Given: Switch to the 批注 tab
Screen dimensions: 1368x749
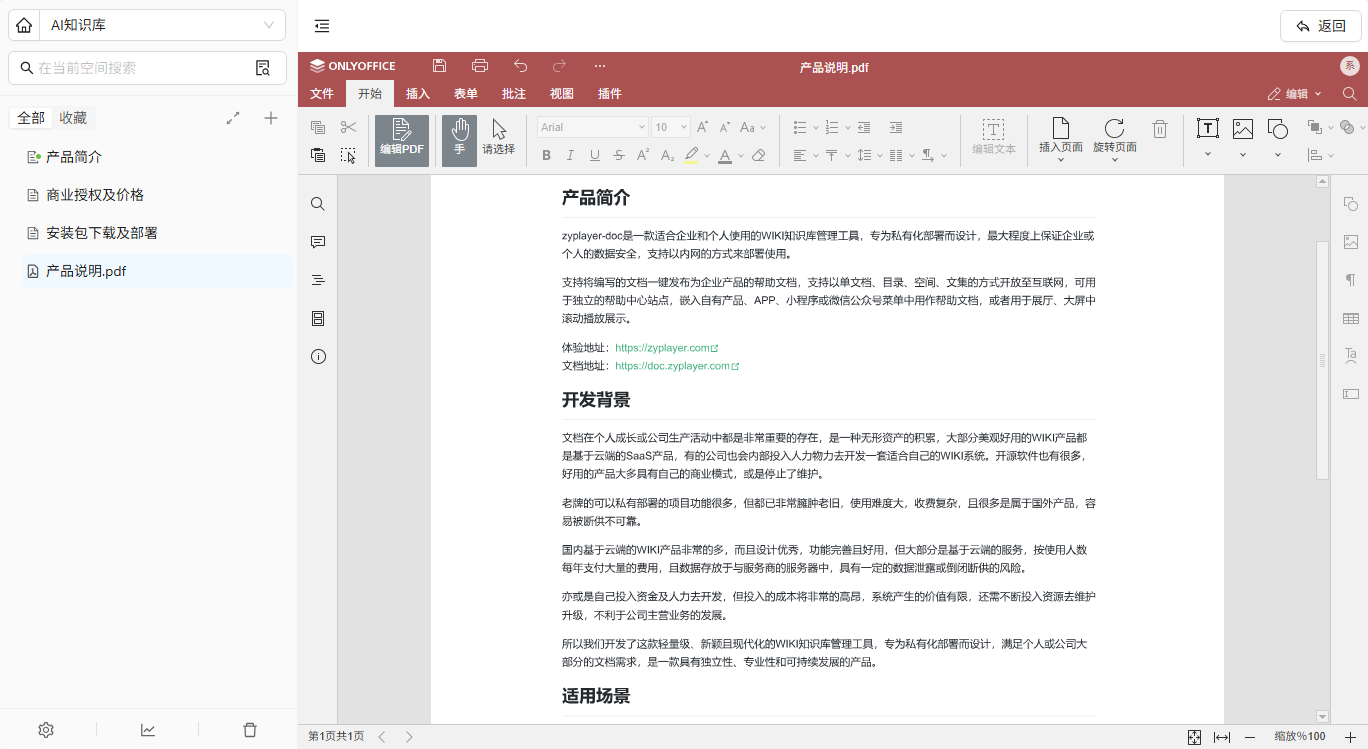Looking at the screenshot, I should coord(514,94).
